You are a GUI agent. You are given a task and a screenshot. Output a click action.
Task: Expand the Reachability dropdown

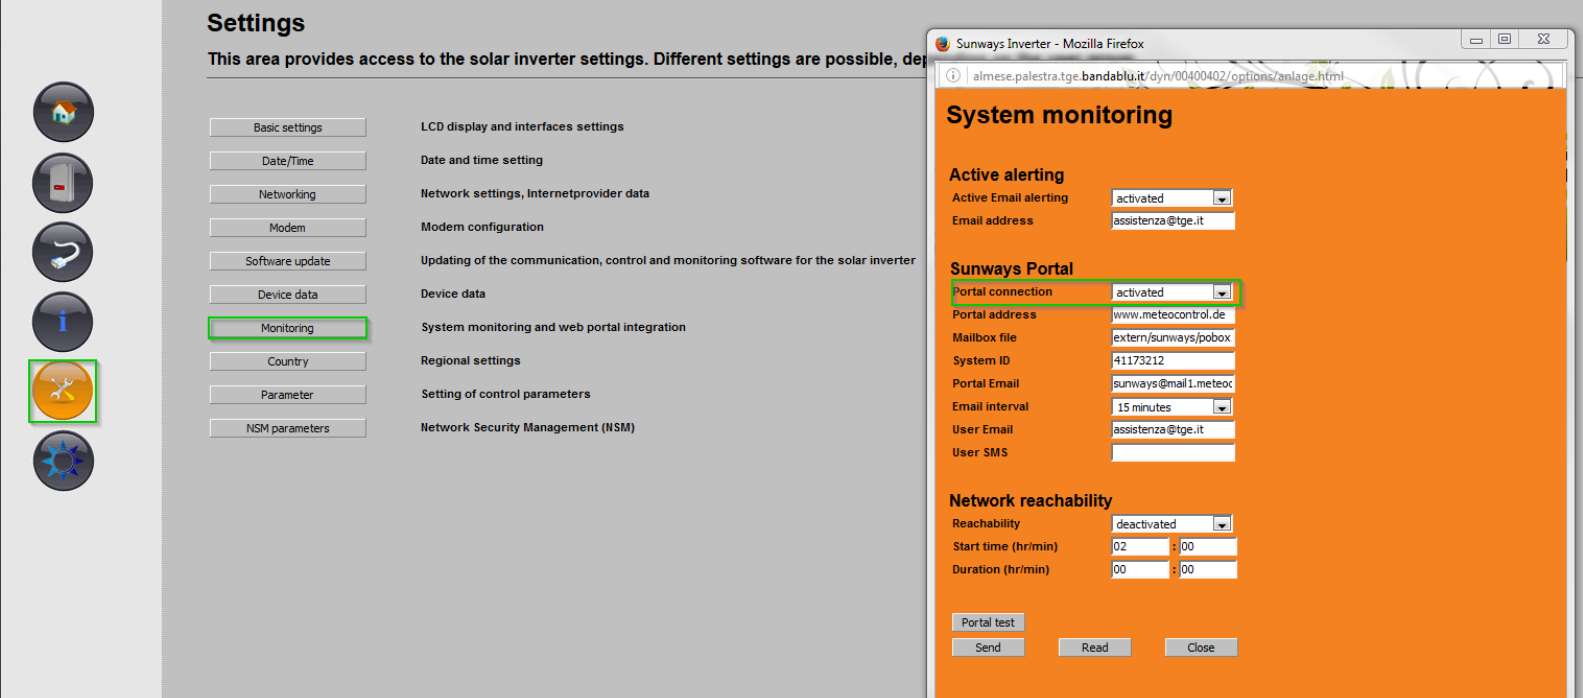(x=1172, y=524)
